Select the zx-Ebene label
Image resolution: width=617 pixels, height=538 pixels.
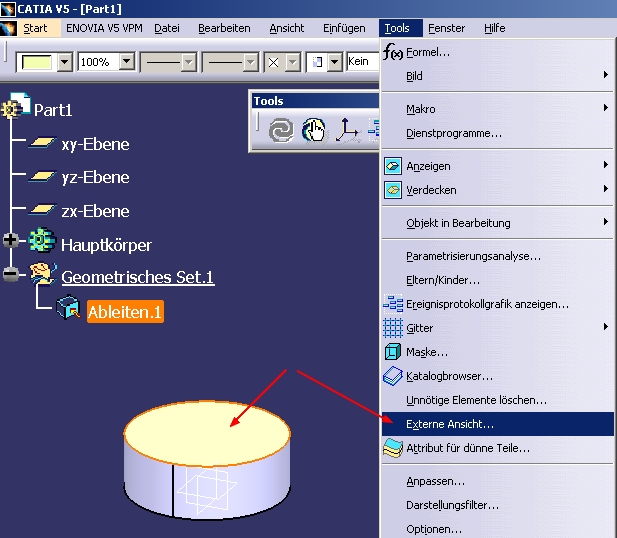point(95,211)
